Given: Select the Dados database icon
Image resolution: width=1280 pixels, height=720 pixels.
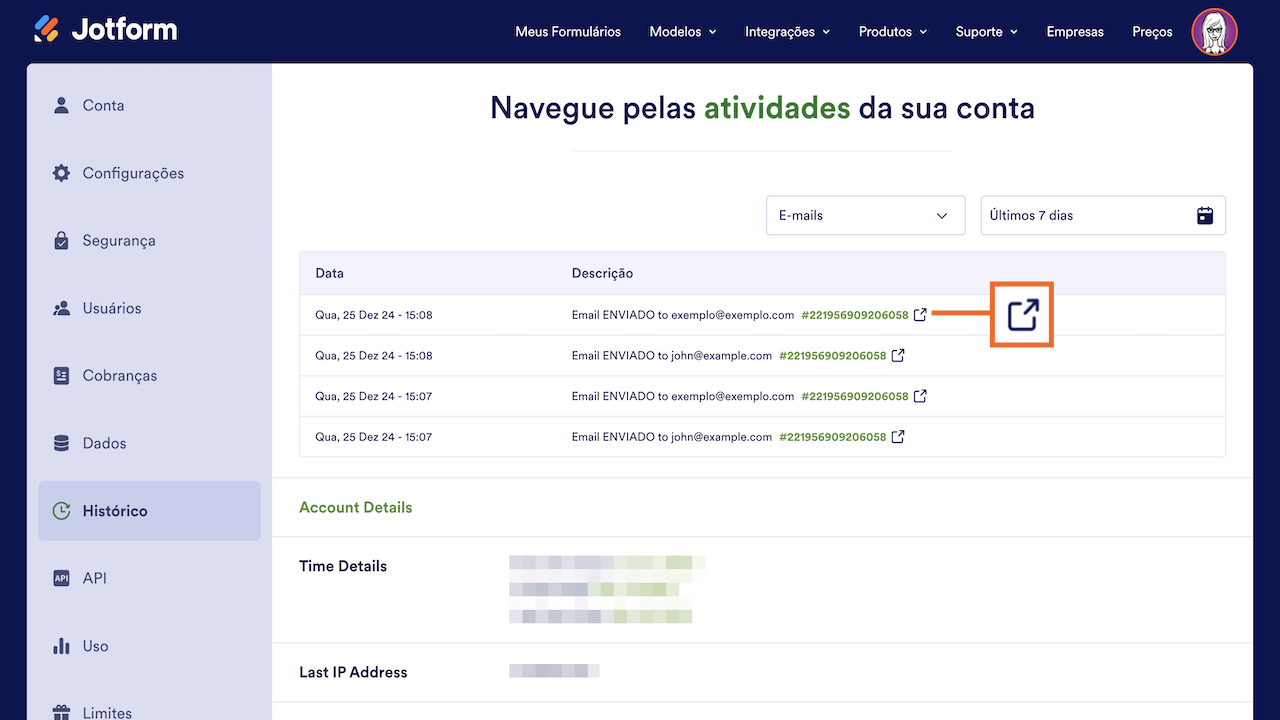Looking at the screenshot, I should [60, 443].
